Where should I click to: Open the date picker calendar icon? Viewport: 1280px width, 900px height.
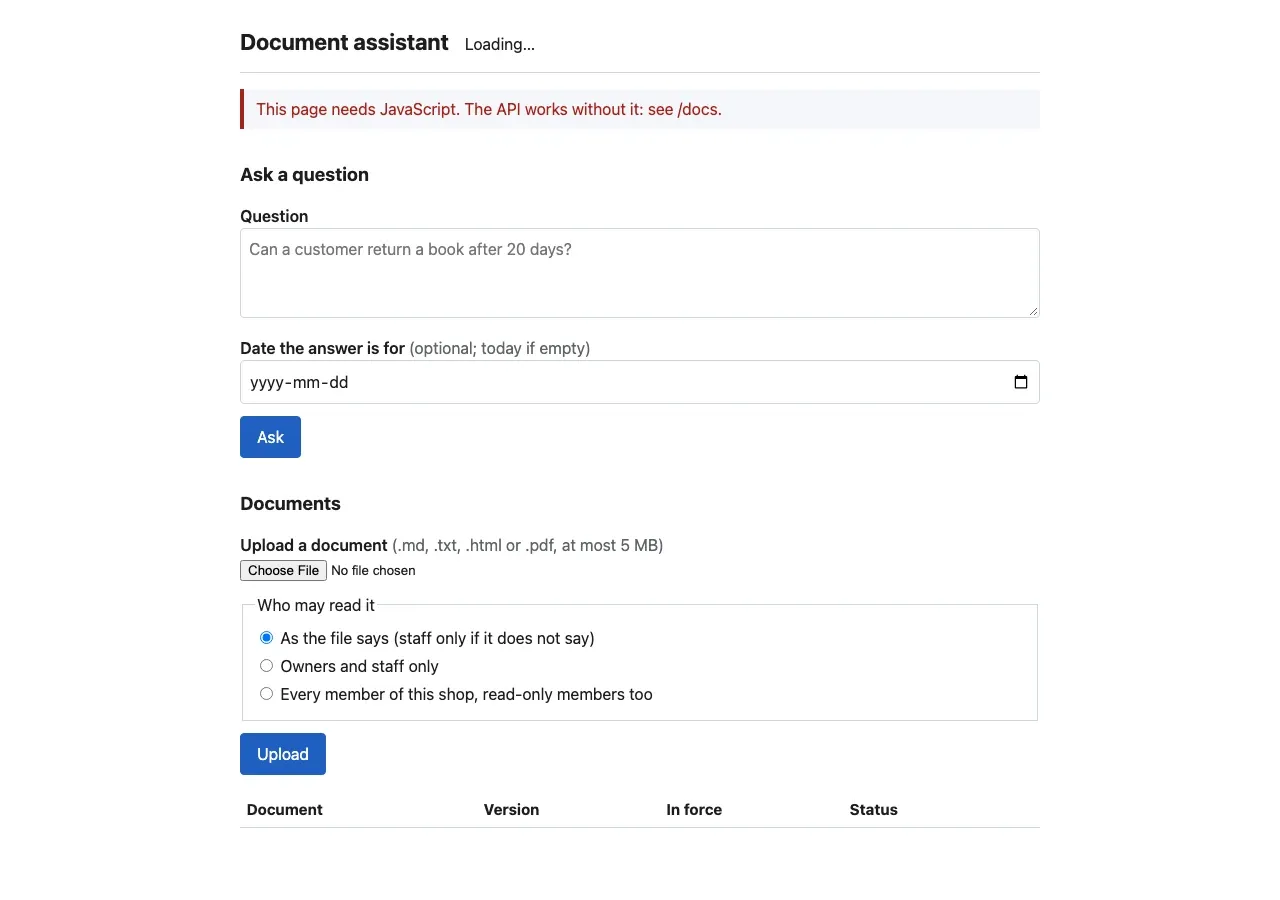click(1021, 382)
